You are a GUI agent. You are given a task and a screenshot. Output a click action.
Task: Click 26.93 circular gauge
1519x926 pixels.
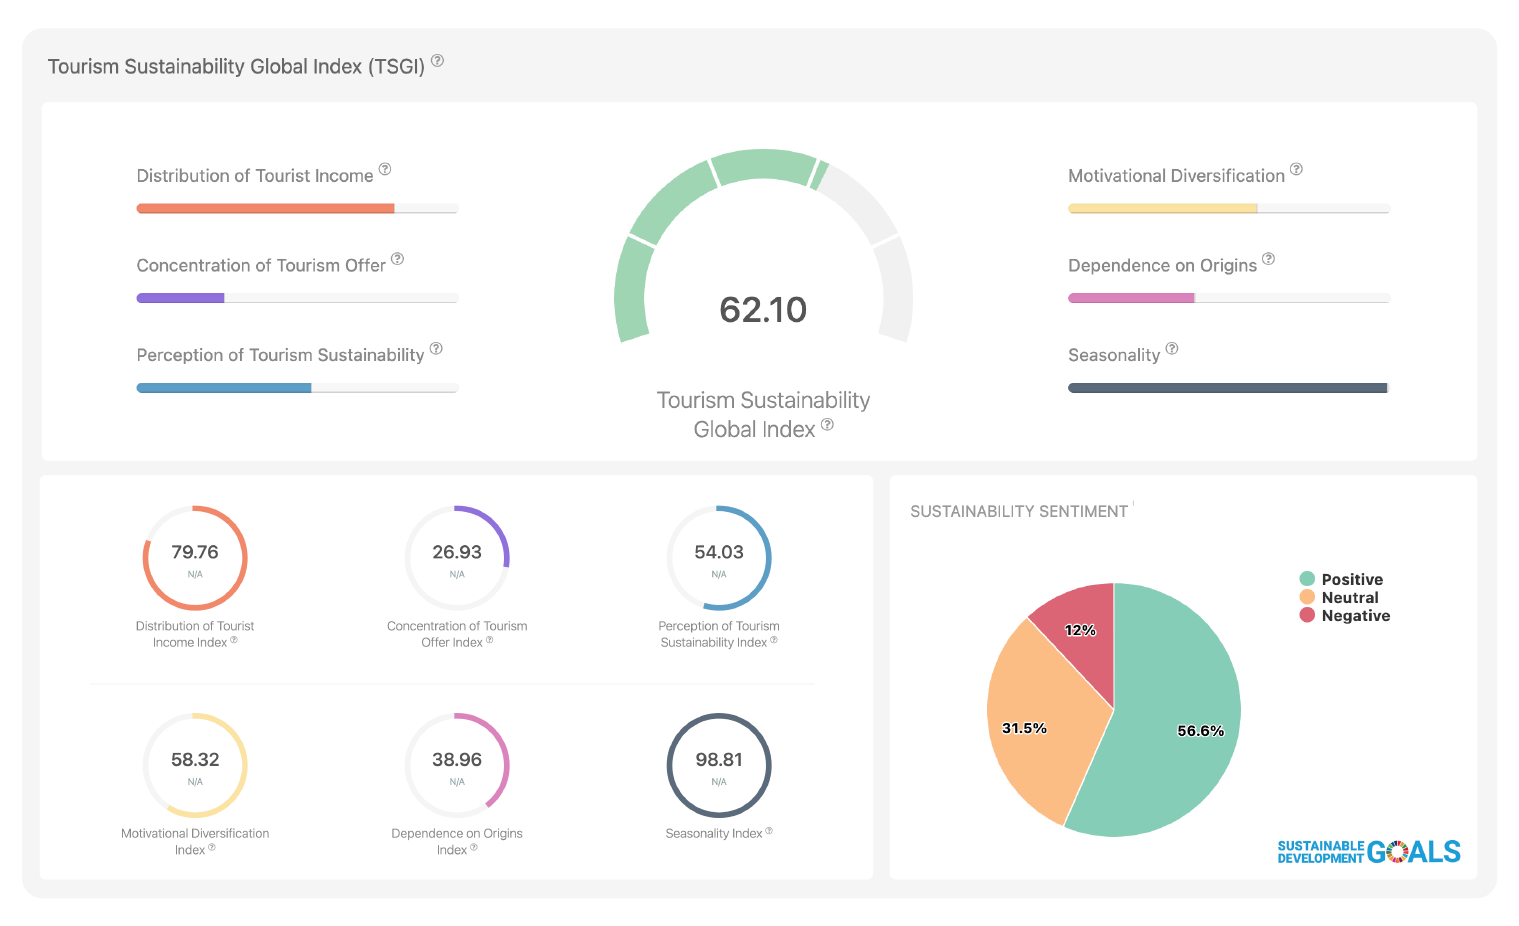[x=457, y=558]
